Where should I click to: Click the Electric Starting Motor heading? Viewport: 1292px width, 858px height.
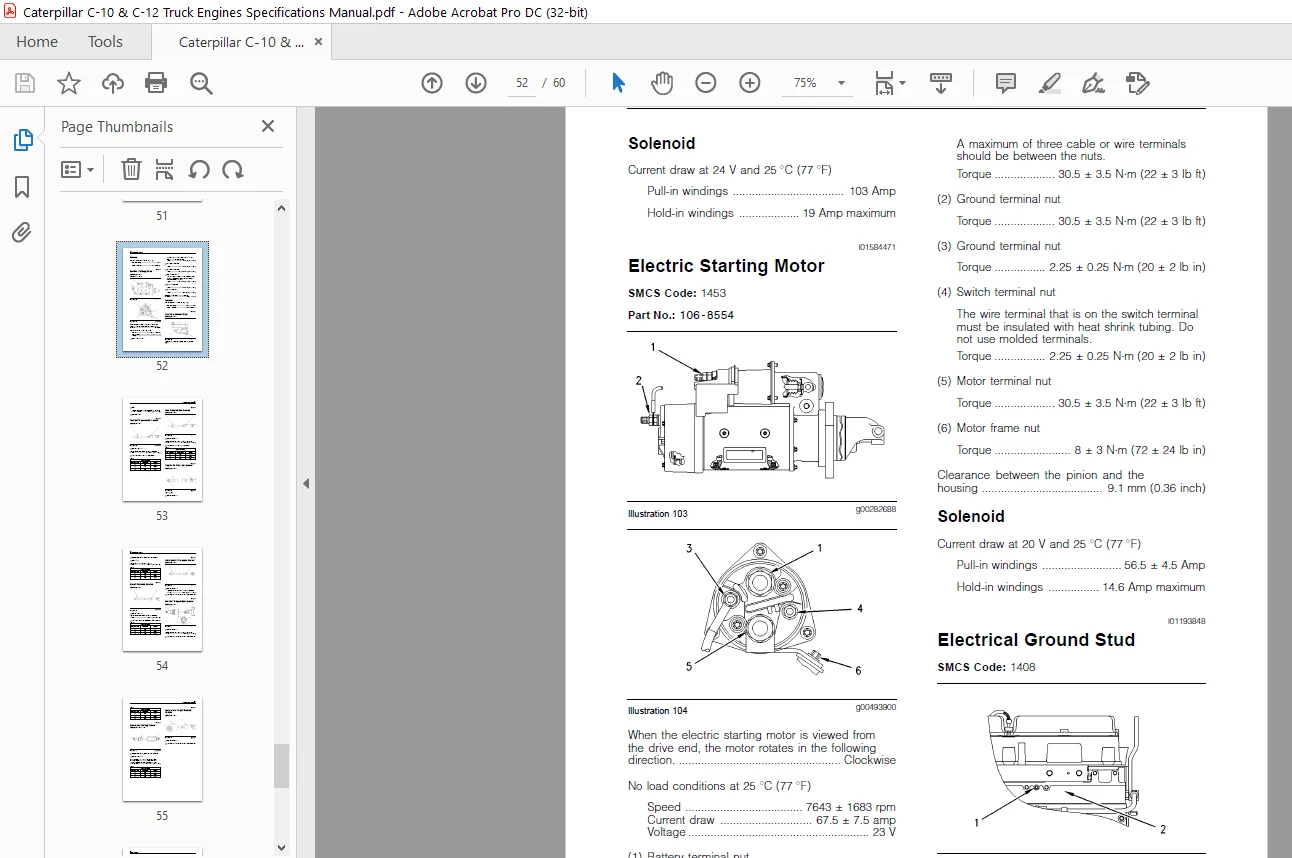coord(726,266)
